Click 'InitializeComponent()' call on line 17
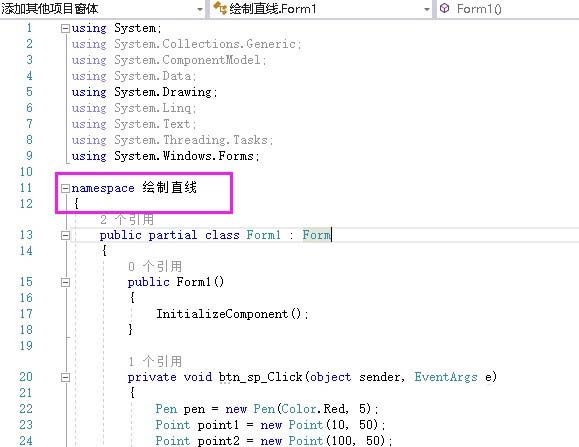The height and width of the screenshot is (447, 579). (x=229, y=314)
